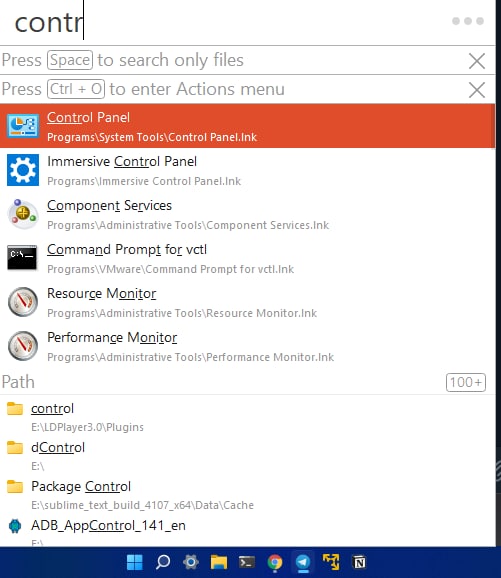
Task: Click the Immersive Control Panel.lnk path
Action: click(144, 181)
